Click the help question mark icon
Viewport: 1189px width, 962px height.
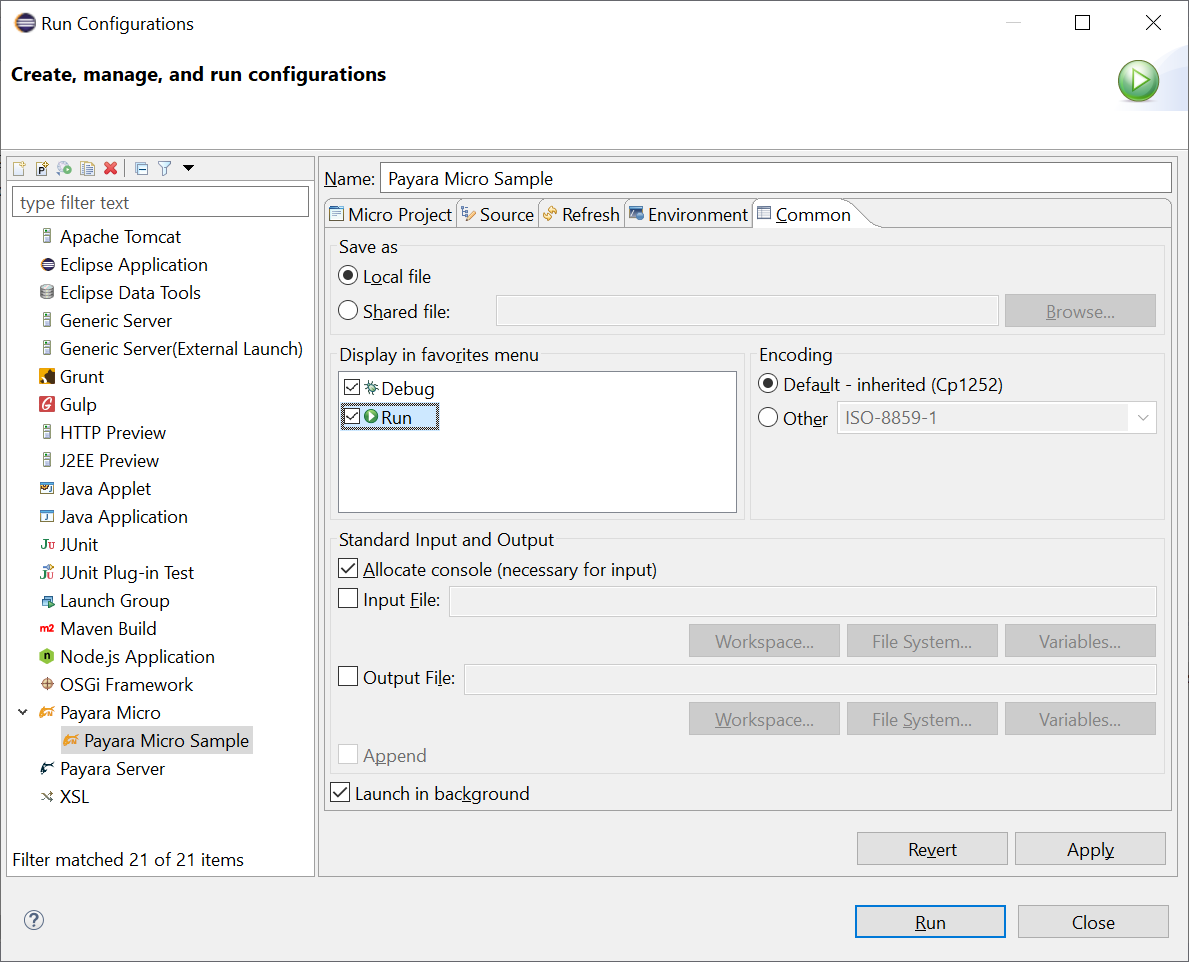click(x=33, y=920)
